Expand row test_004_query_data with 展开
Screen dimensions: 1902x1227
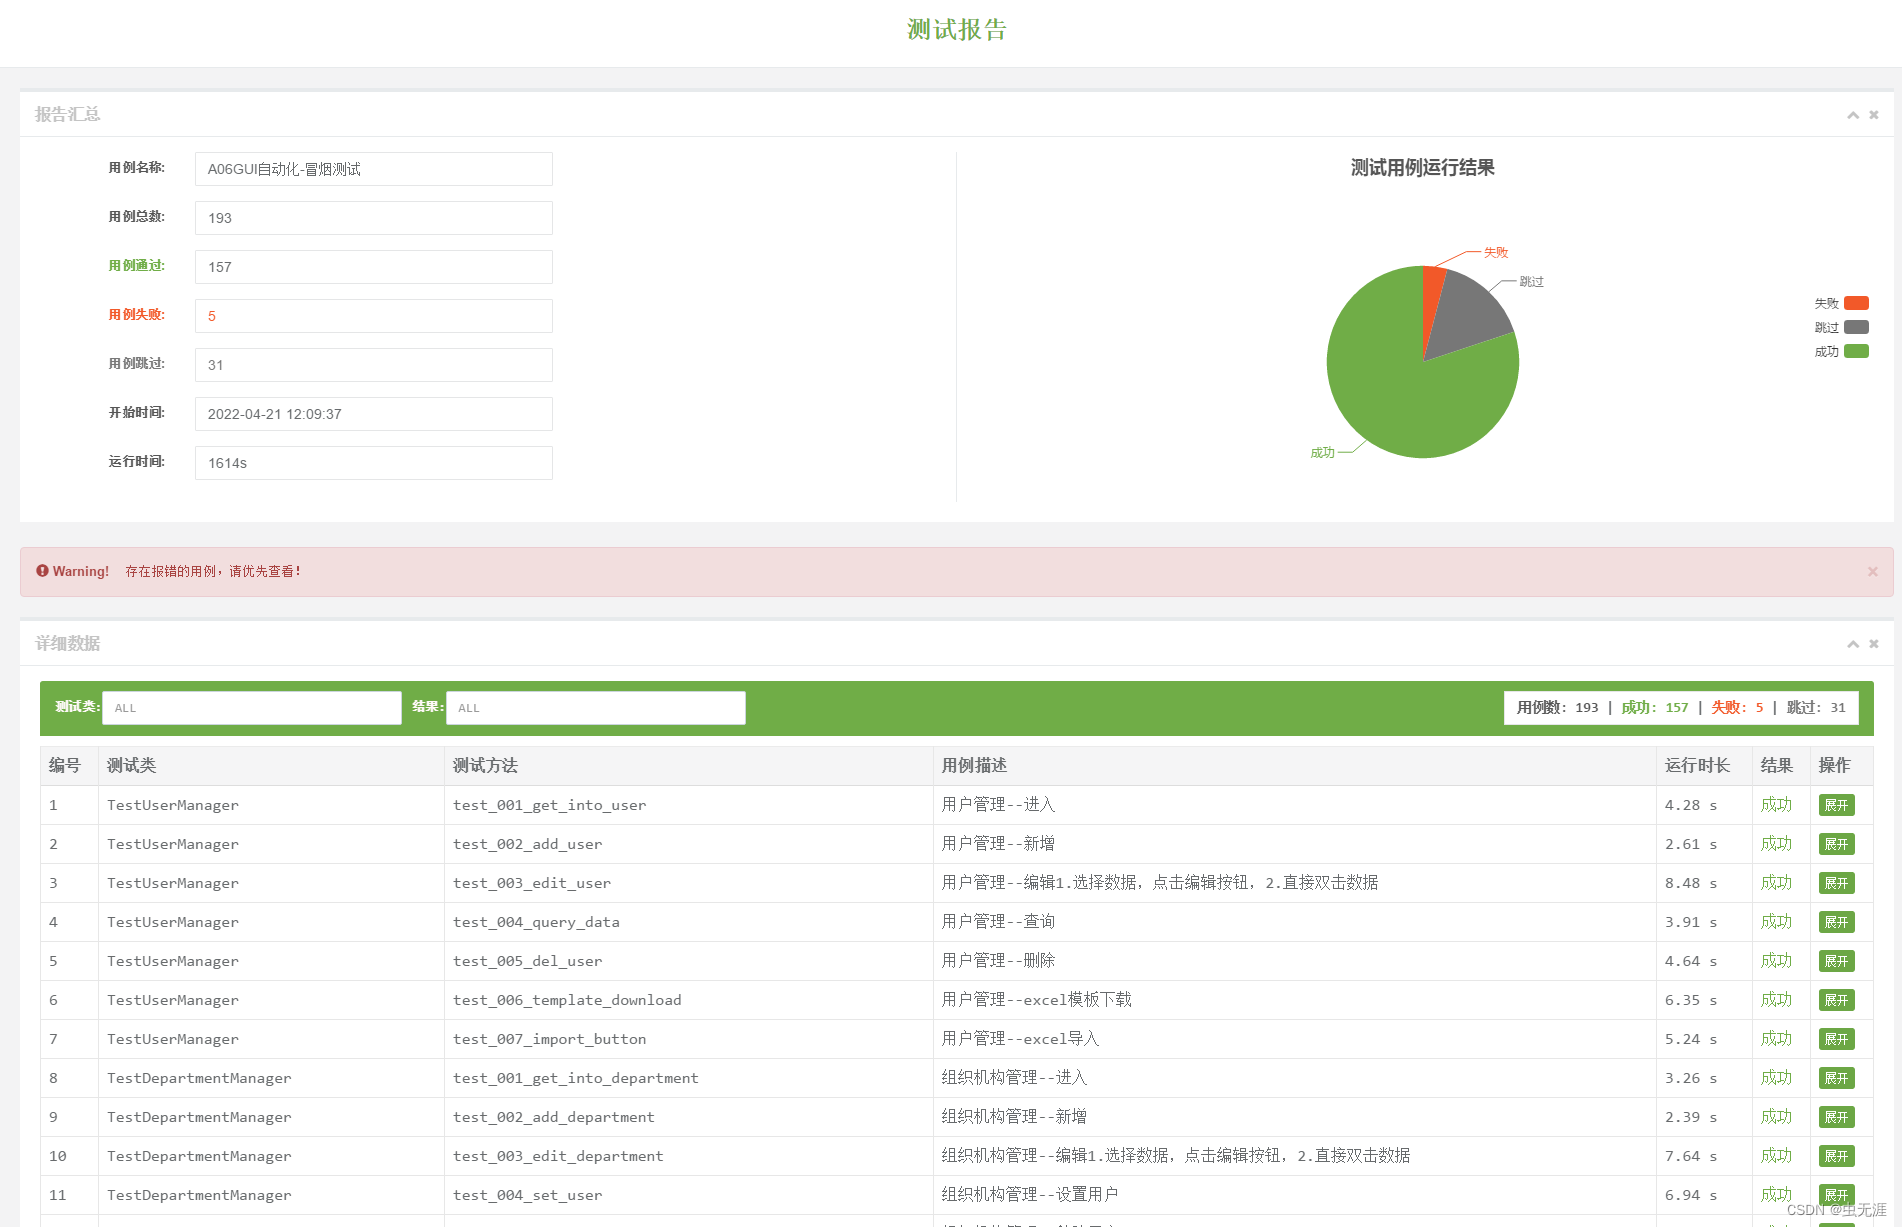click(1837, 922)
